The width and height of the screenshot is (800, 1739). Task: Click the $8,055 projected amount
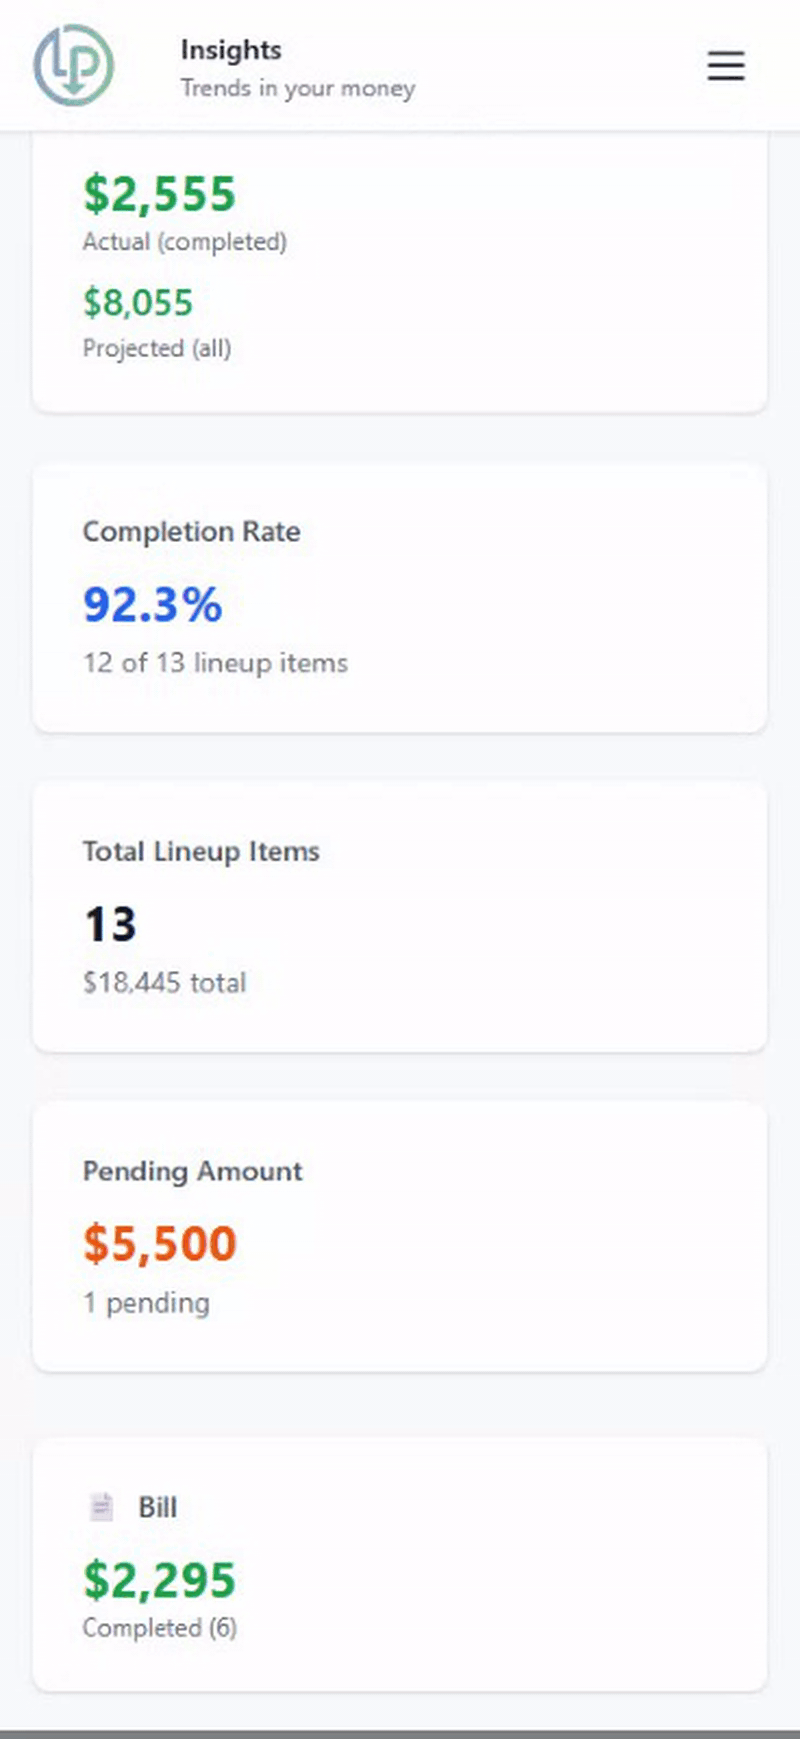(138, 302)
